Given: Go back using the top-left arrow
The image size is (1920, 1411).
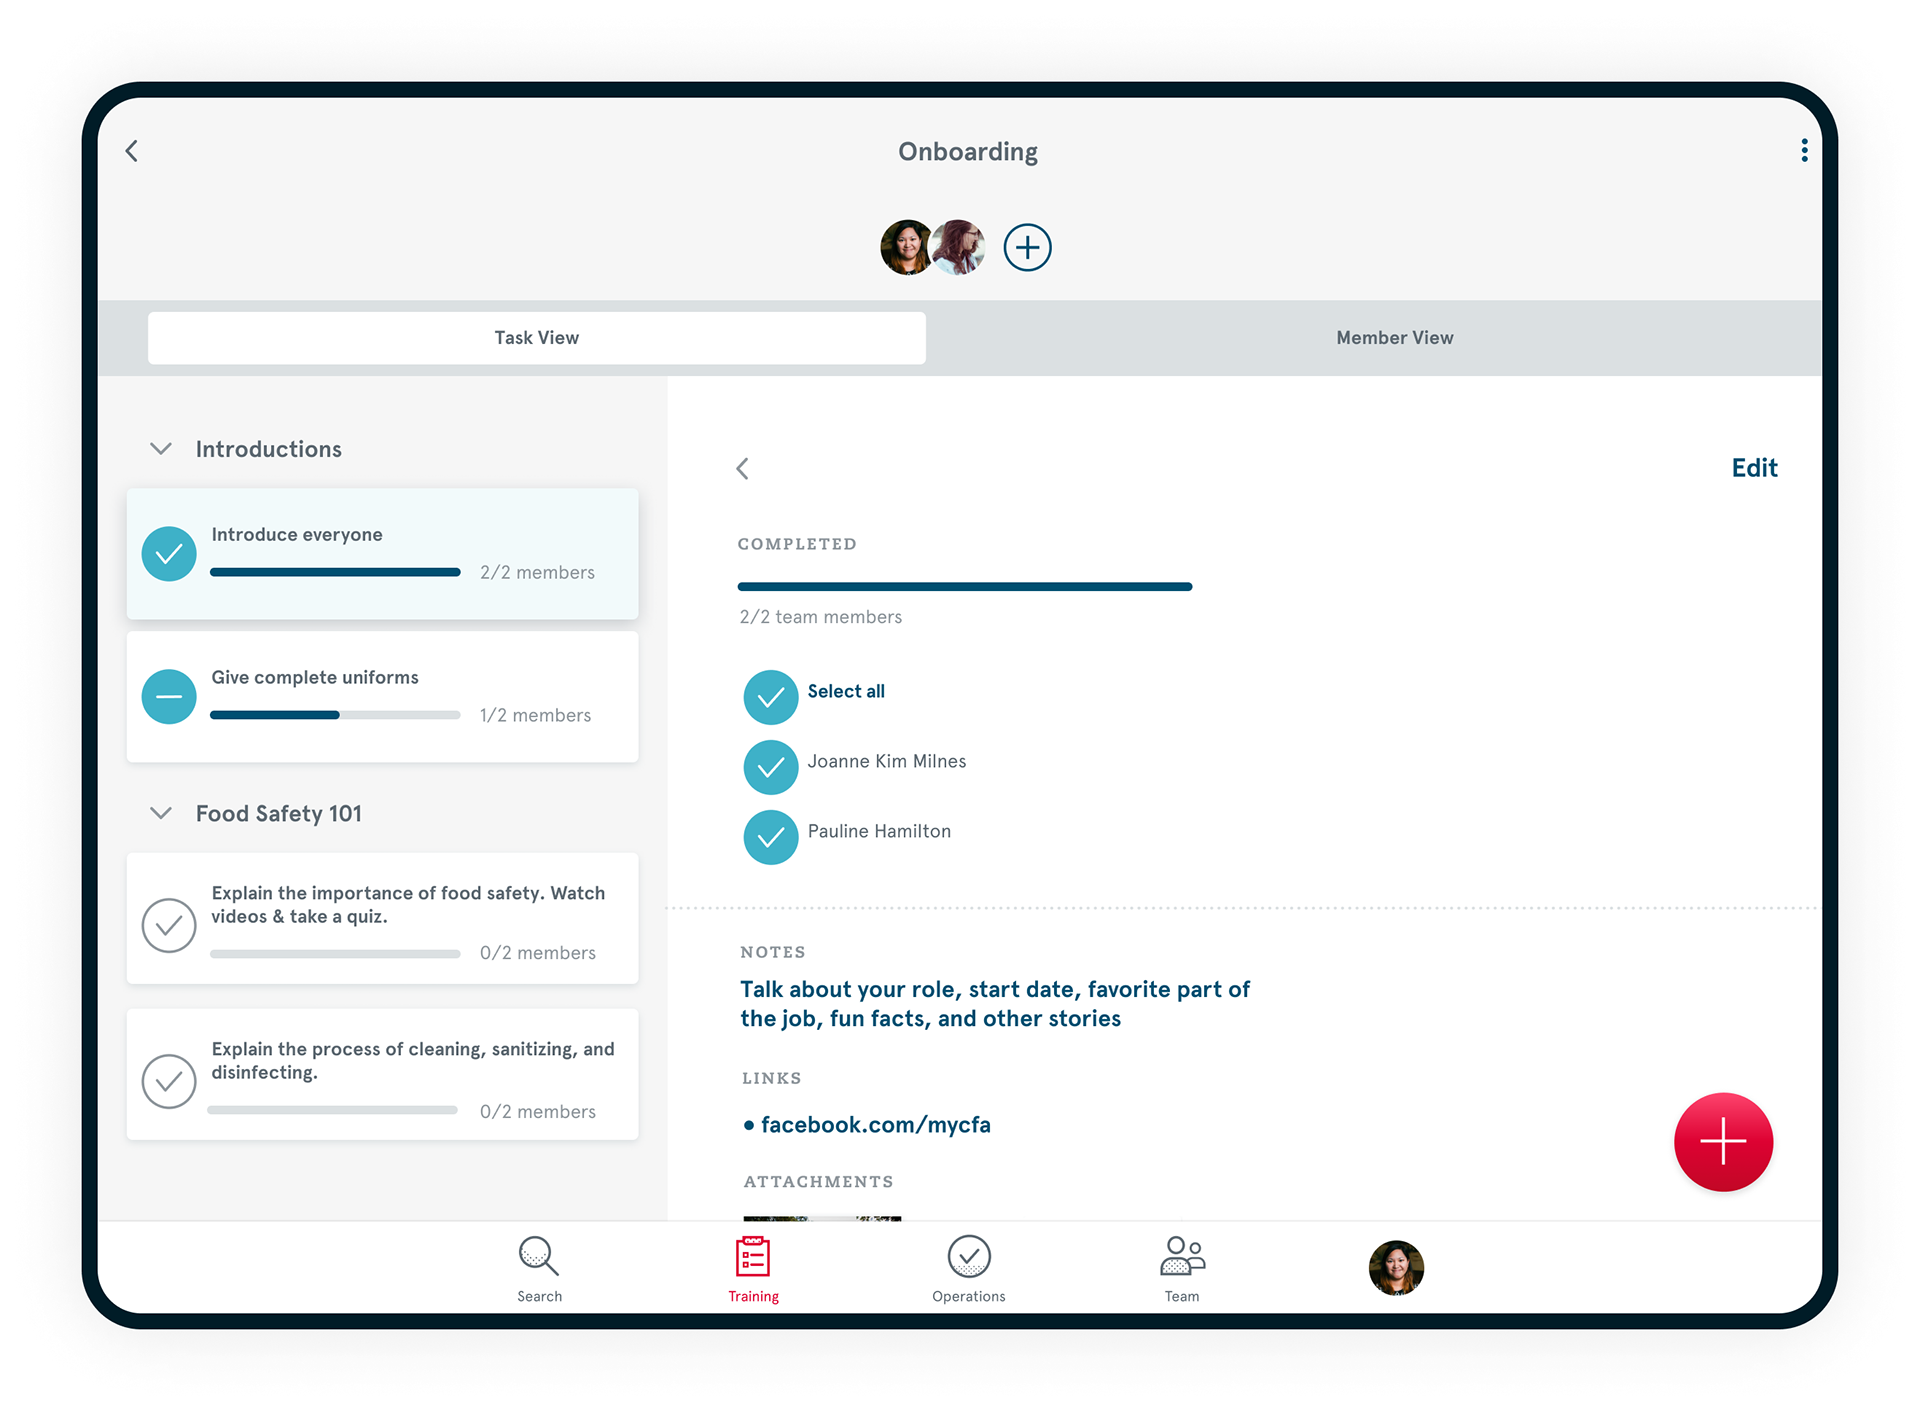Looking at the screenshot, I should click(x=132, y=151).
